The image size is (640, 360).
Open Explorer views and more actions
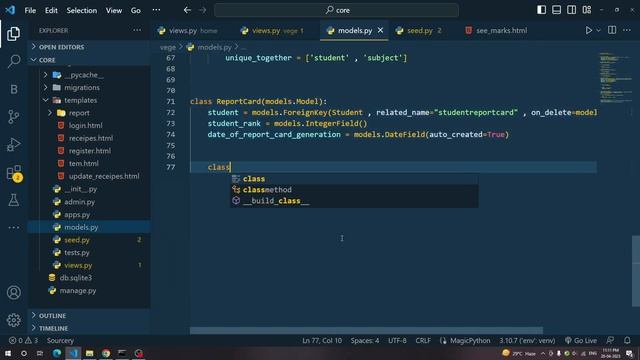point(137,30)
